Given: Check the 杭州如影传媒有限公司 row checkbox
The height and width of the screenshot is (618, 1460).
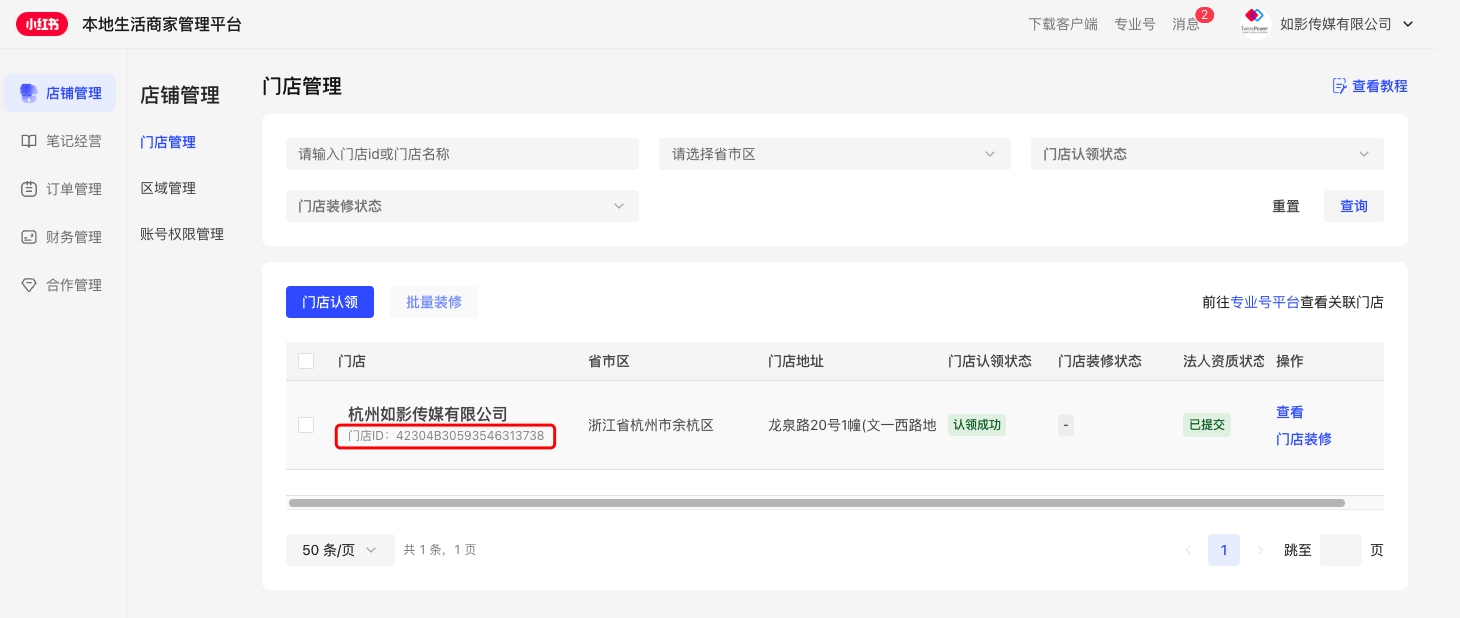Looking at the screenshot, I should coord(306,425).
